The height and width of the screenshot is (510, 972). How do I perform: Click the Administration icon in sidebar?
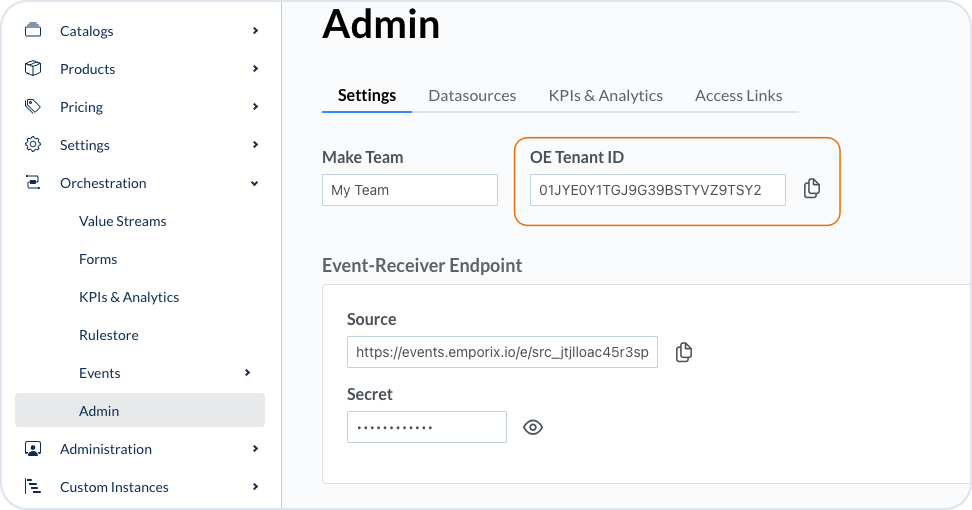33,449
